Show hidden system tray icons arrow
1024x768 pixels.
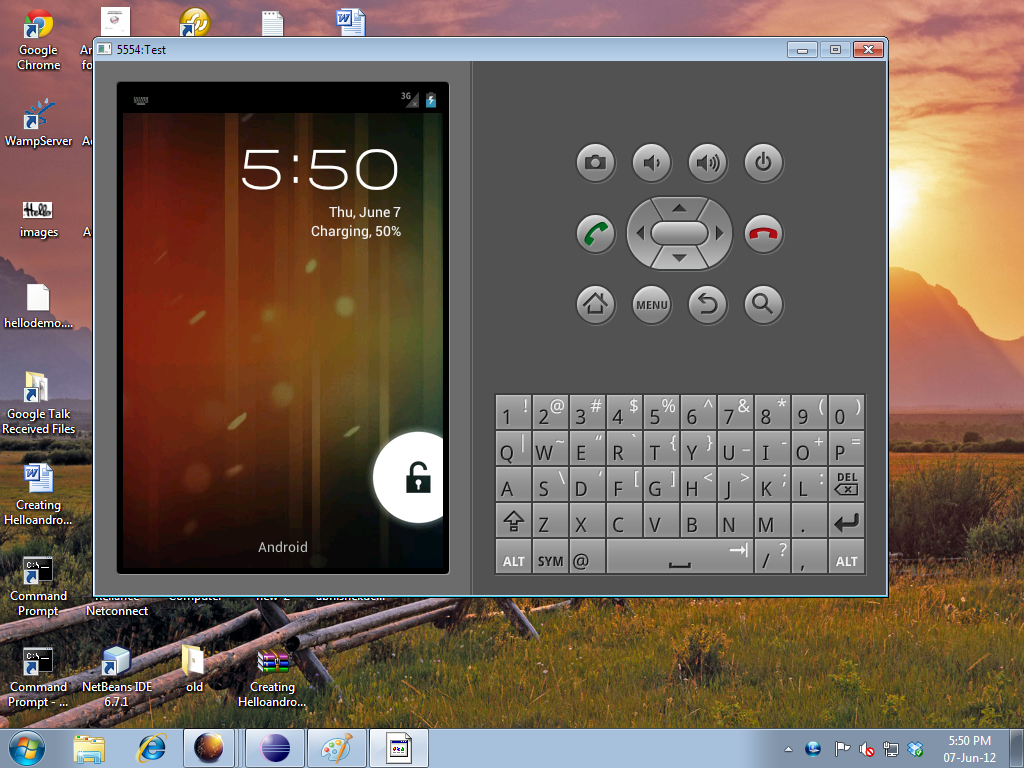pos(788,749)
